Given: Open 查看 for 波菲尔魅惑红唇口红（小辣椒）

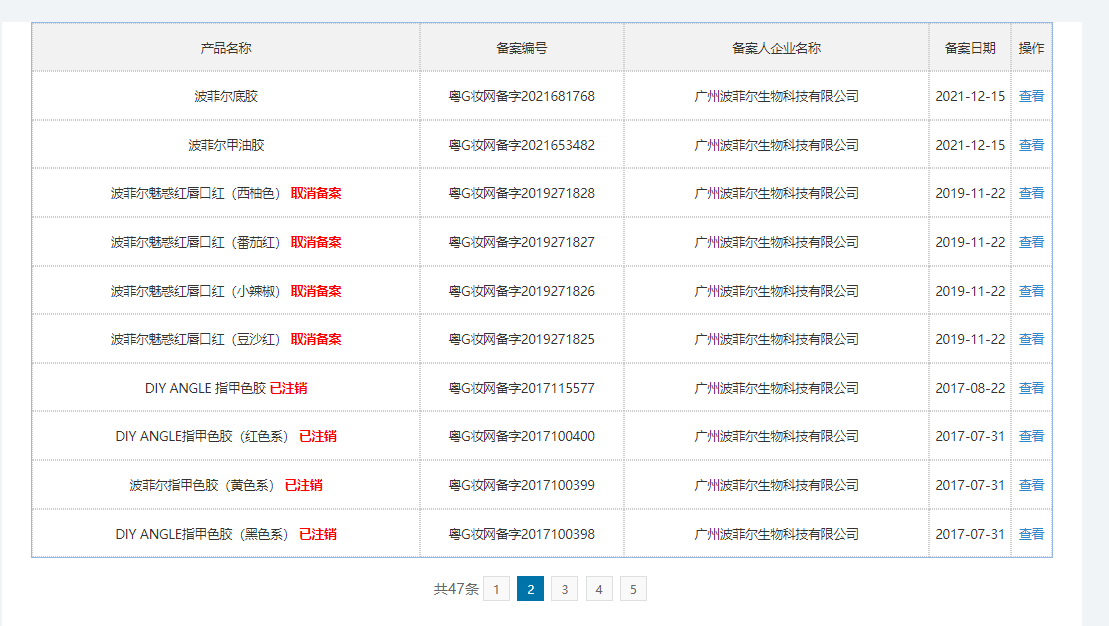Looking at the screenshot, I should (x=1031, y=291).
